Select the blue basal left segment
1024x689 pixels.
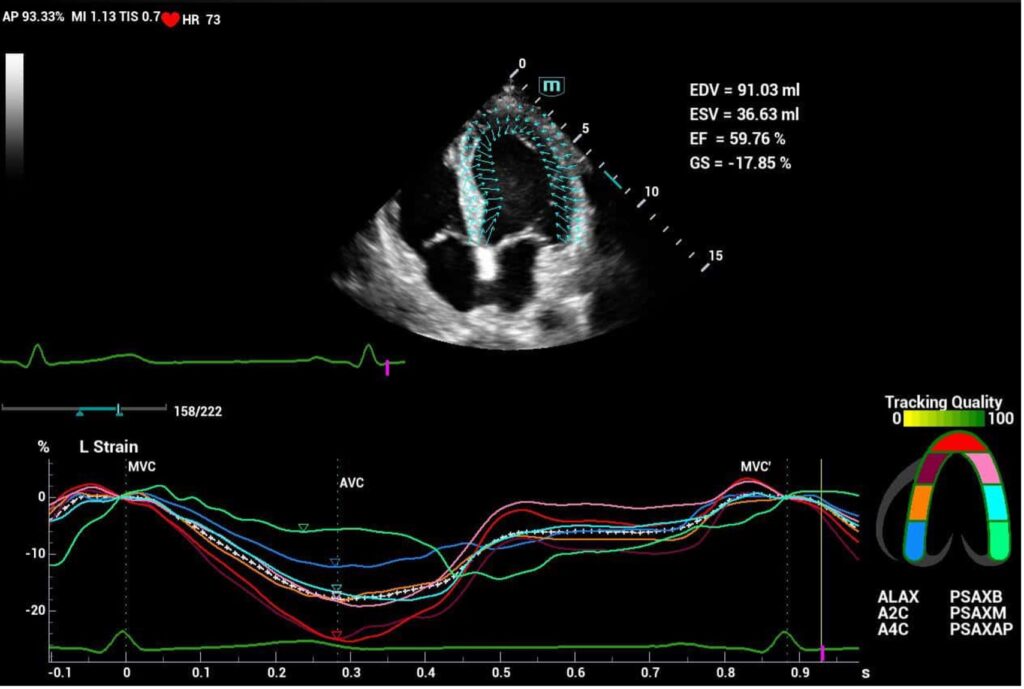(x=914, y=545)
